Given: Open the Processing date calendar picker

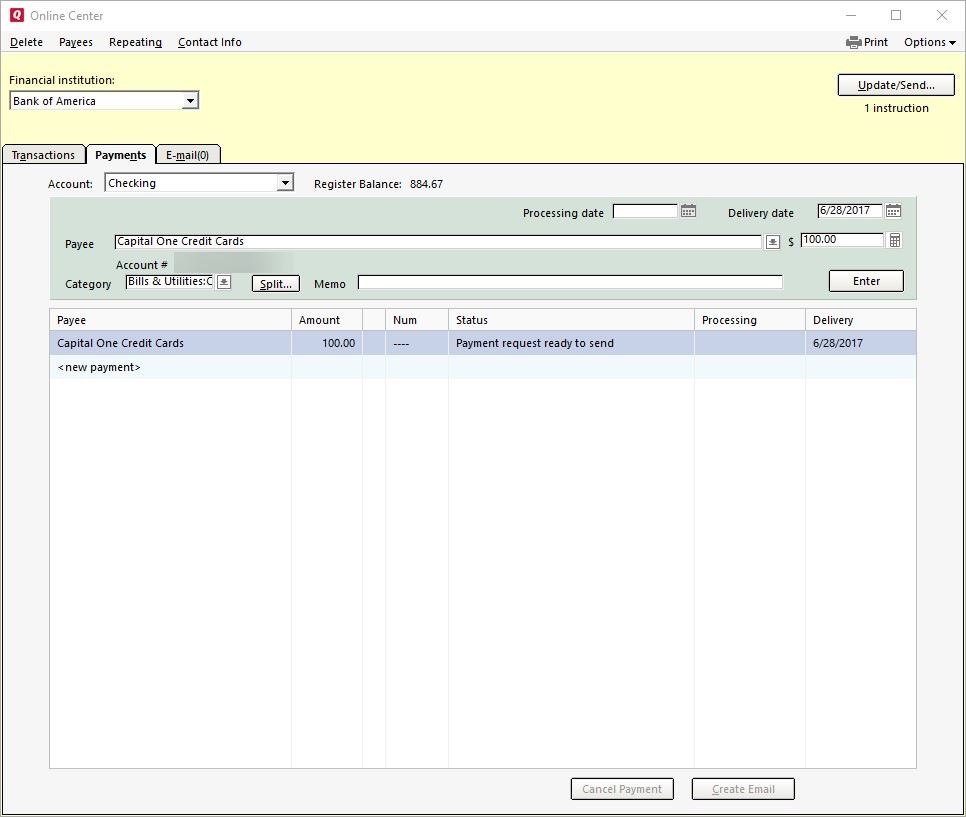Looking at the screenshot, I should pyautogui.click(x=688, y=211).
